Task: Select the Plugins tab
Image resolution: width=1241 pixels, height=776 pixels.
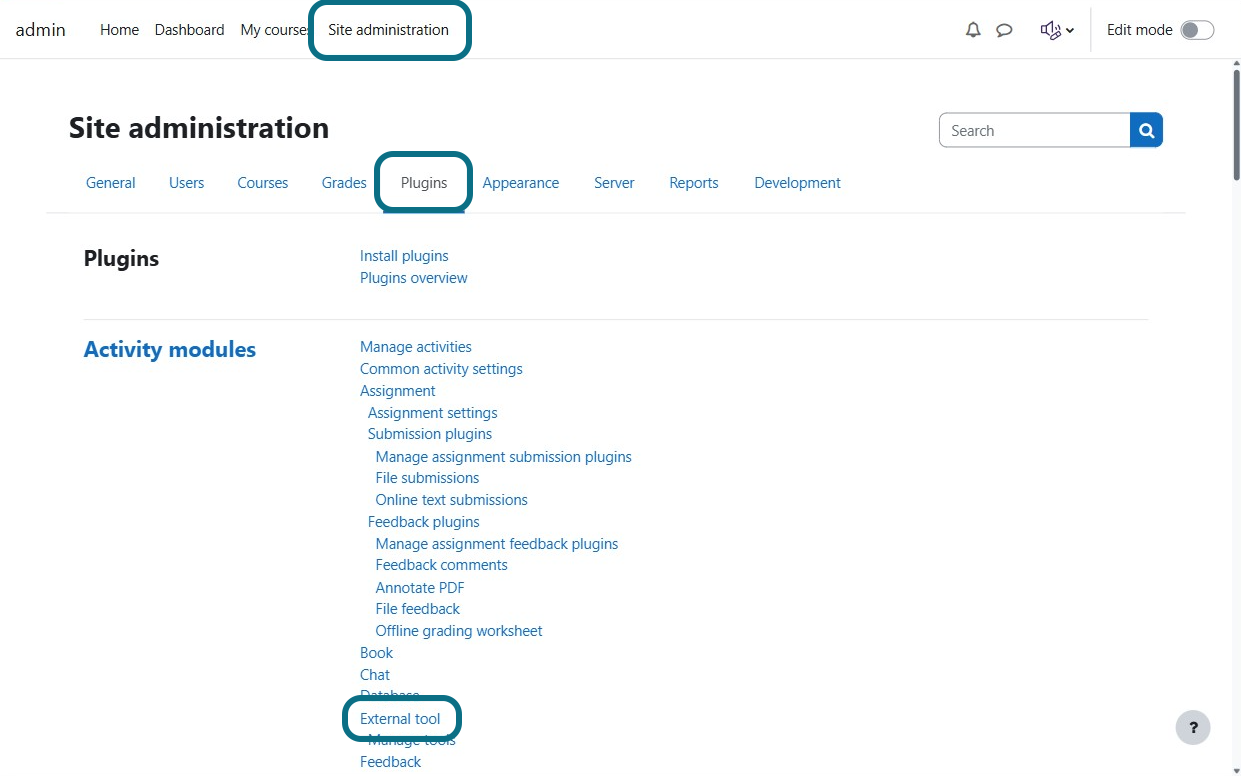Action: [424, 183]
